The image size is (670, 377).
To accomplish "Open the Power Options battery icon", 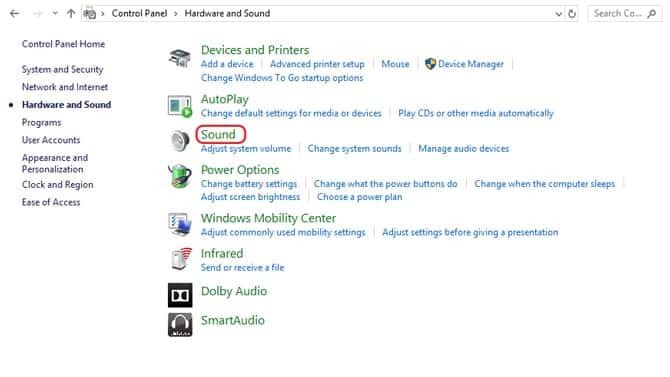I will 179,176.
